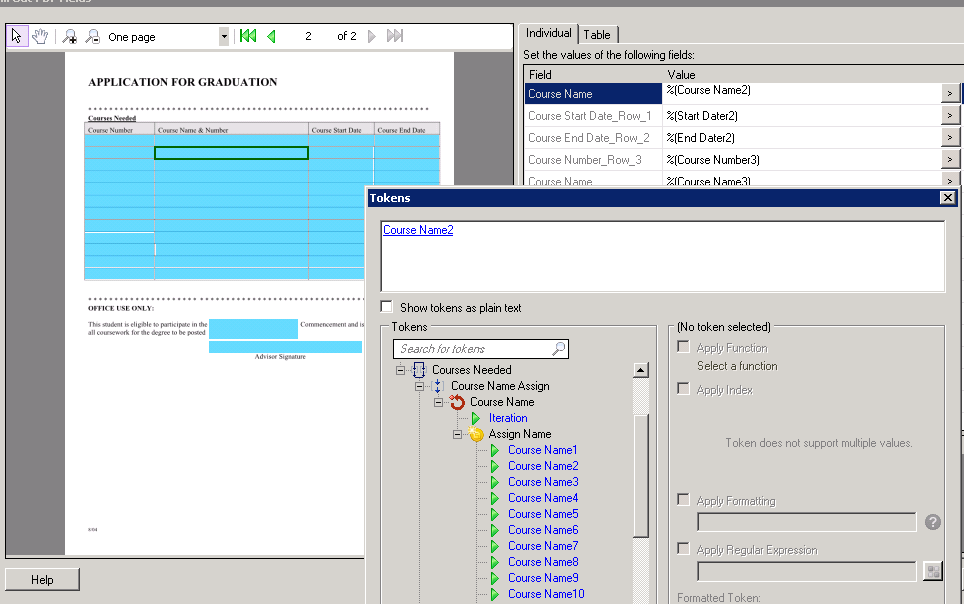Toggle the Apply Regular Expression checkbox
Screen dimensions: 964x604
click(683, 549)
